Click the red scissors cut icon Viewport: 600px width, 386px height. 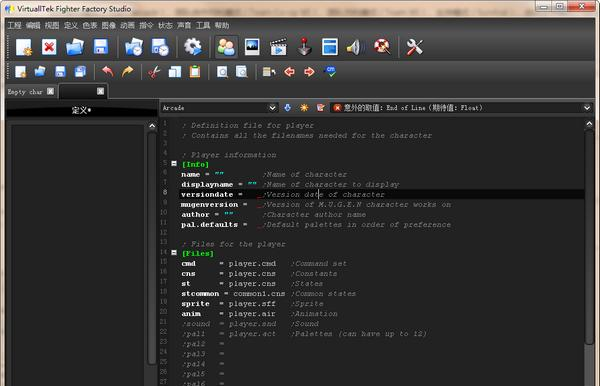154,72
